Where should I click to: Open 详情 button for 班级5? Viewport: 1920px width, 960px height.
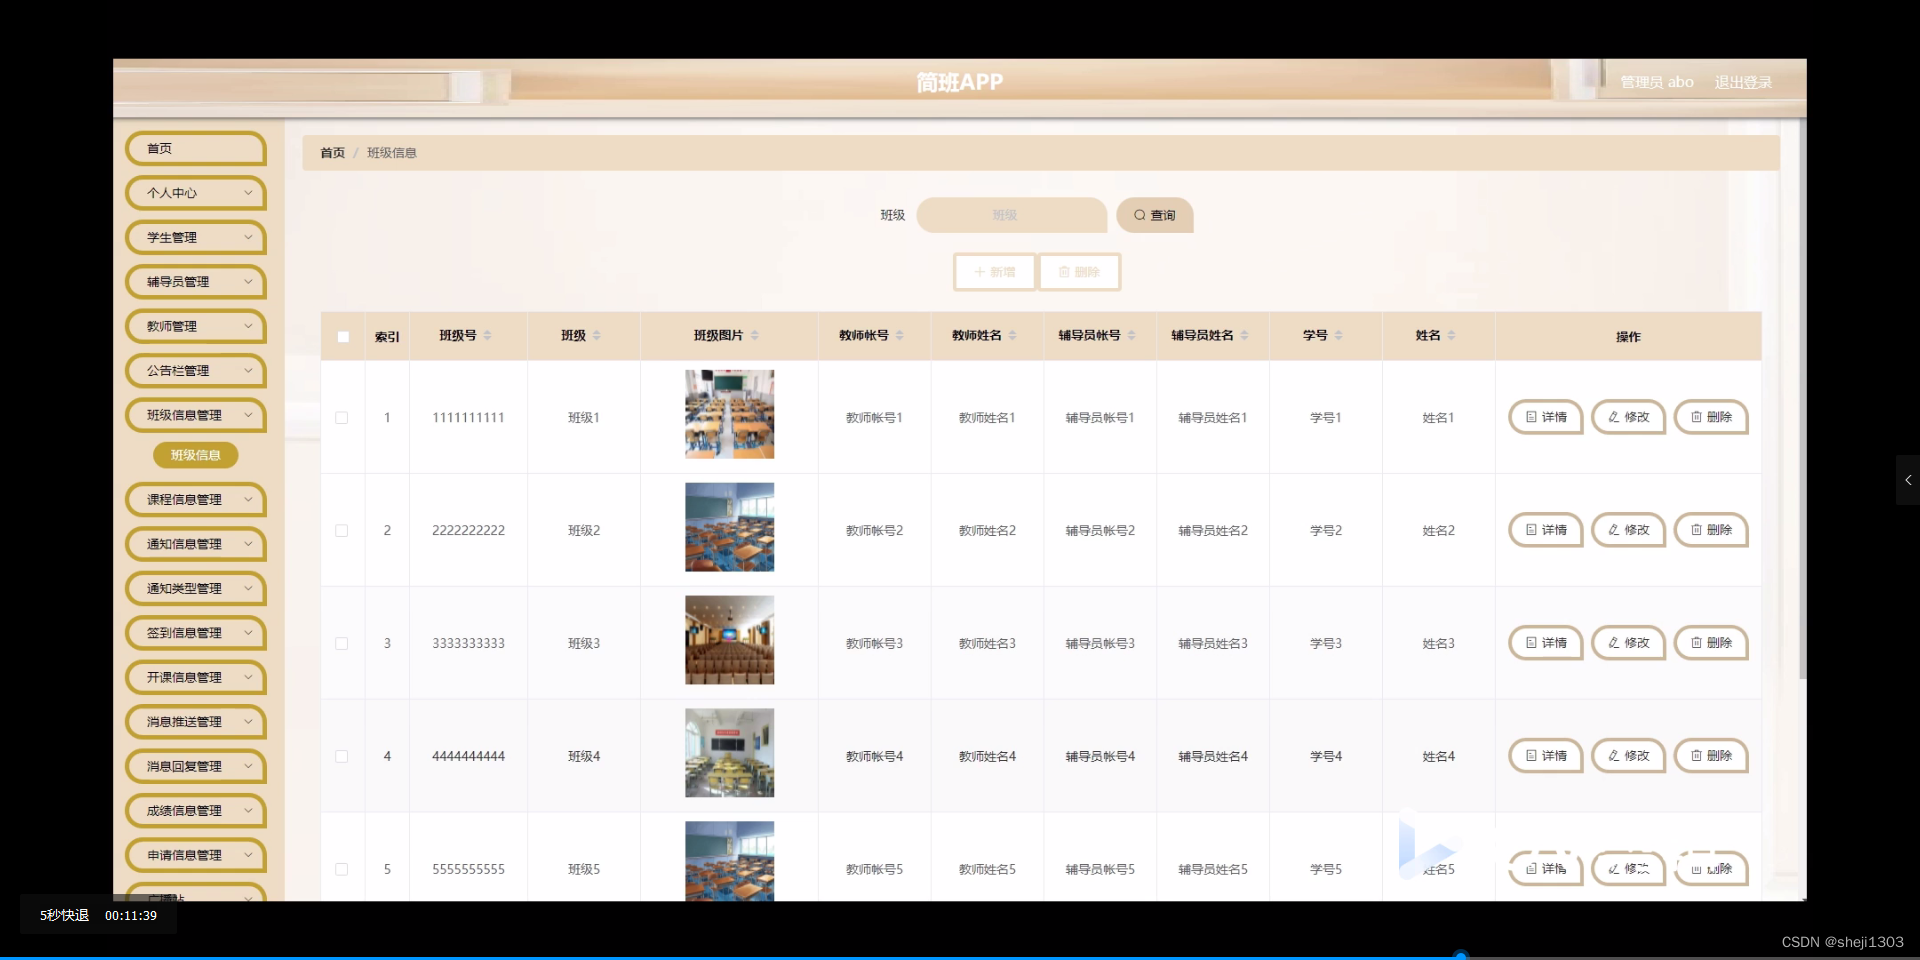coord(1545,869)
